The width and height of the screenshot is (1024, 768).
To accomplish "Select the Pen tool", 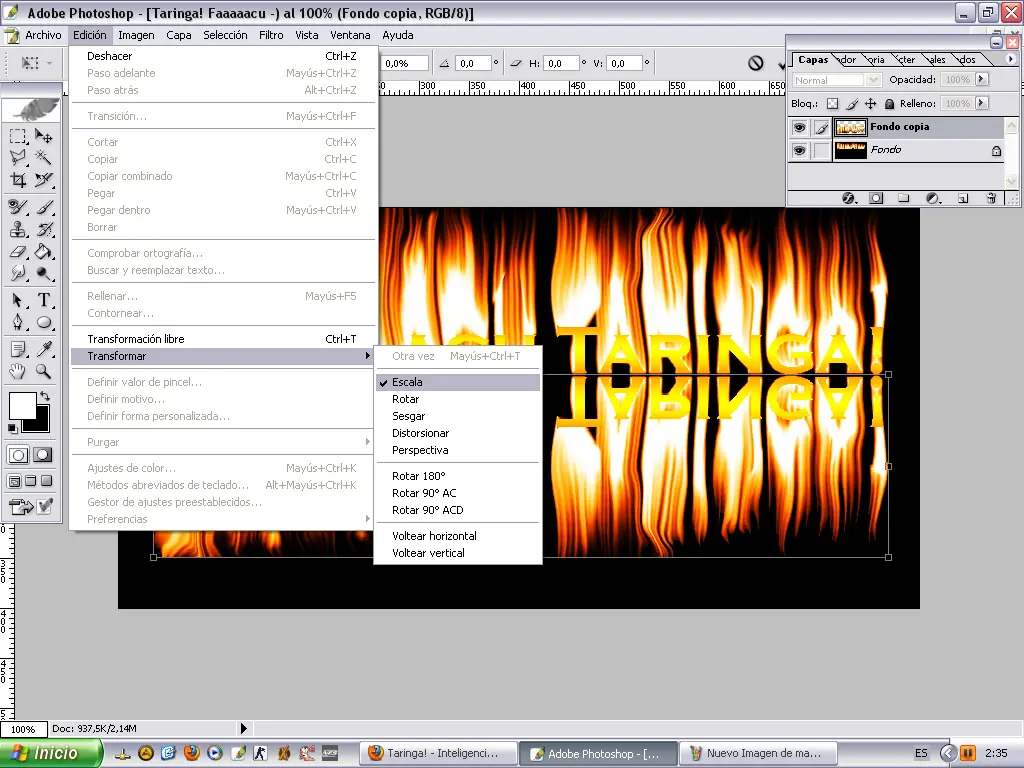I will 18,322.
